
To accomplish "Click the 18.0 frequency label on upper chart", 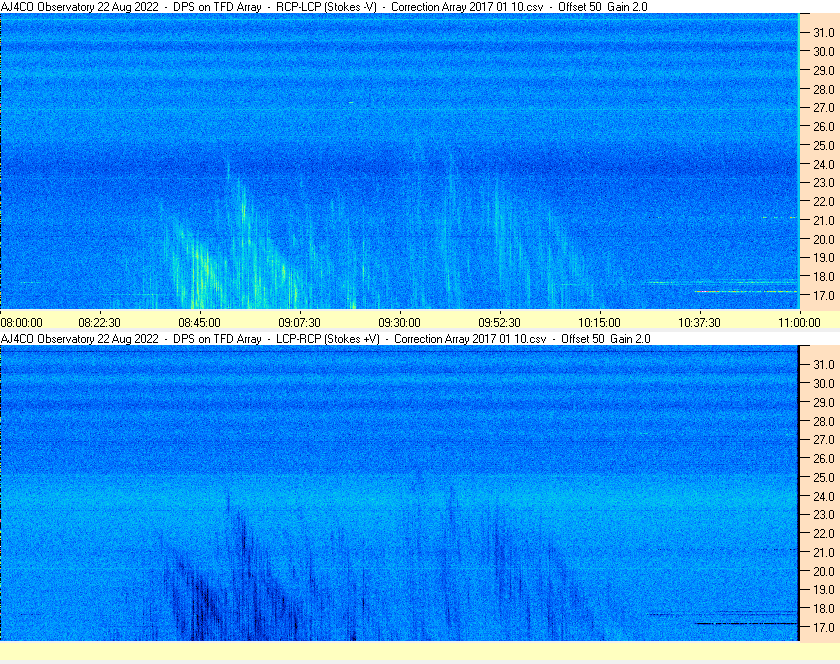I will point(824,277).
